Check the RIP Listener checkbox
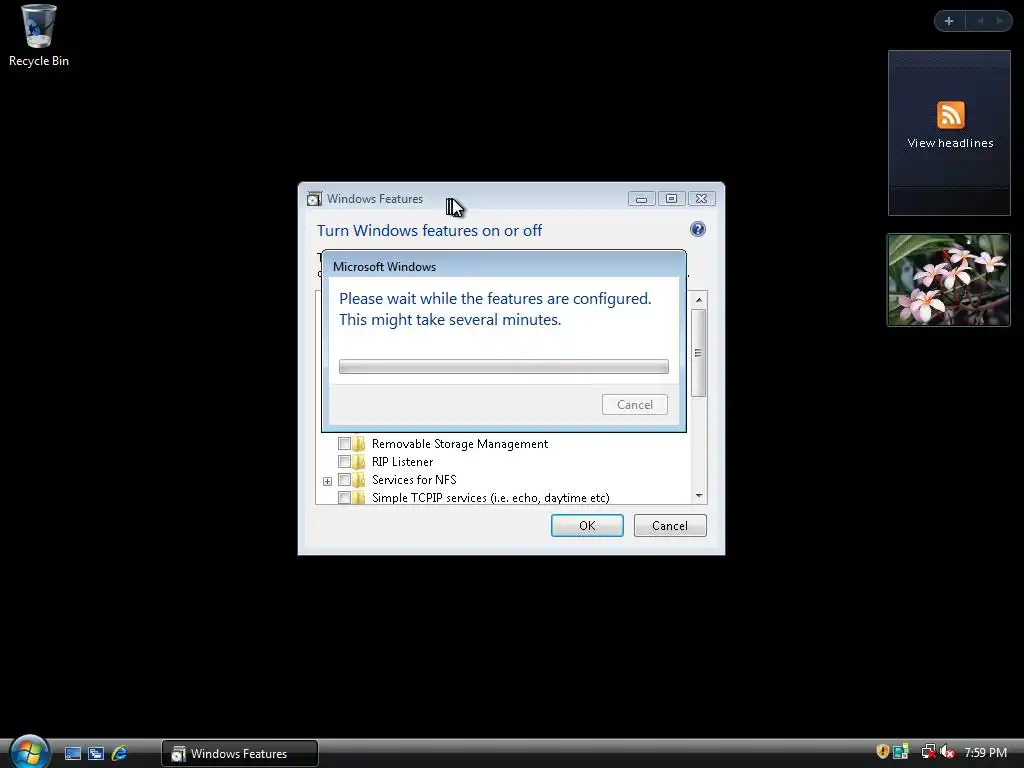 tap(344, 462)
